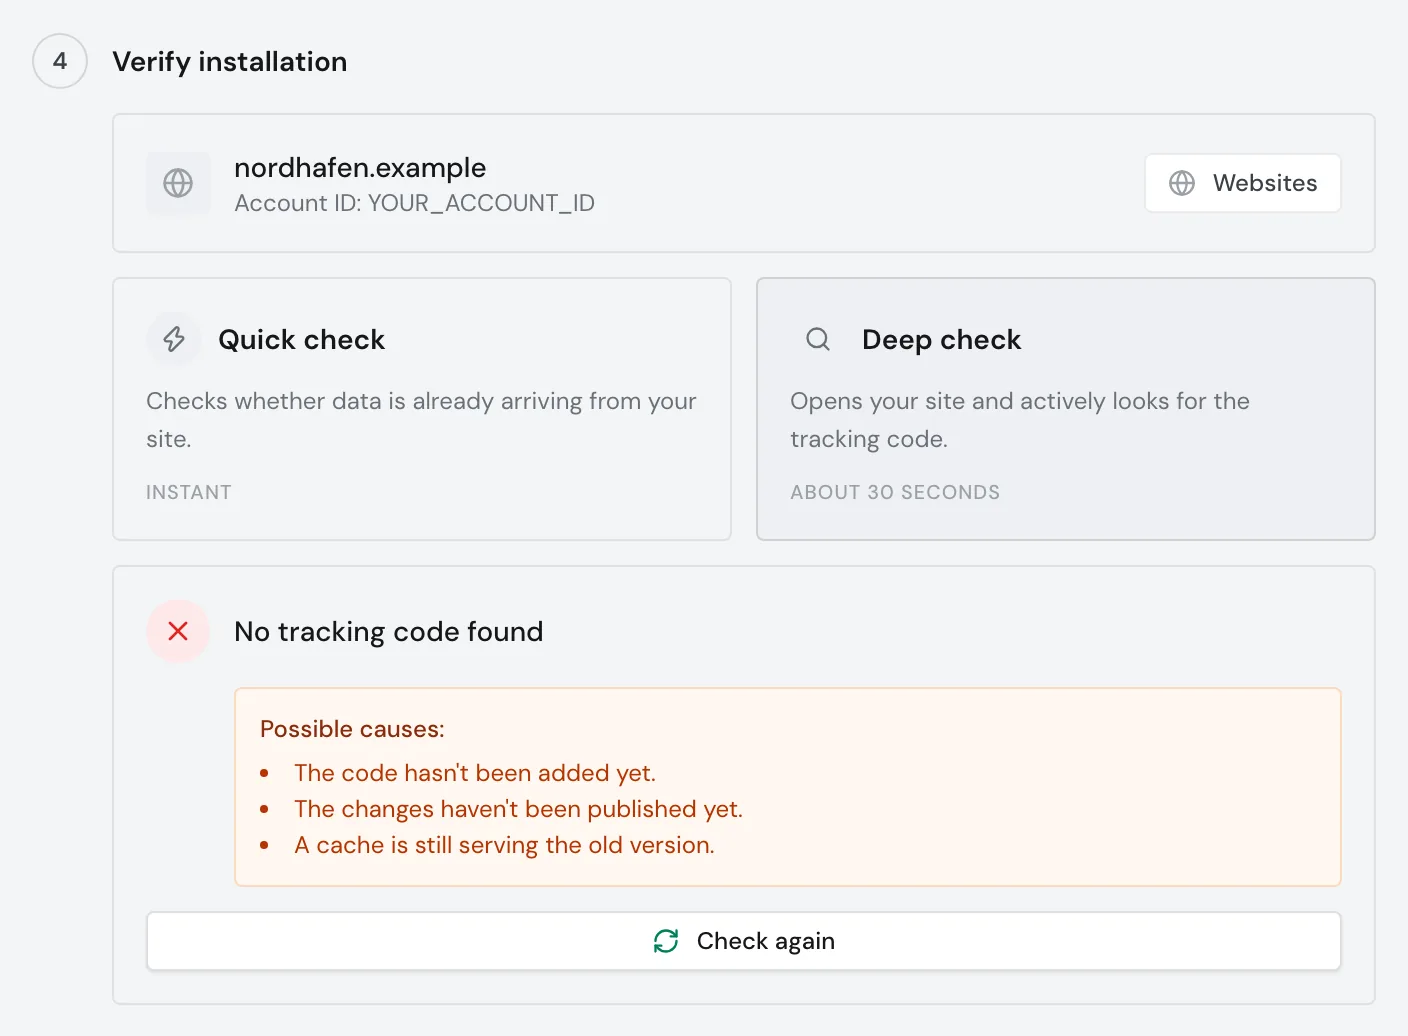Screen dimensions: 1408x1036
Task: Click the "INSTANT" duration label
Action: pyautogui.click(x=189, y=492)
